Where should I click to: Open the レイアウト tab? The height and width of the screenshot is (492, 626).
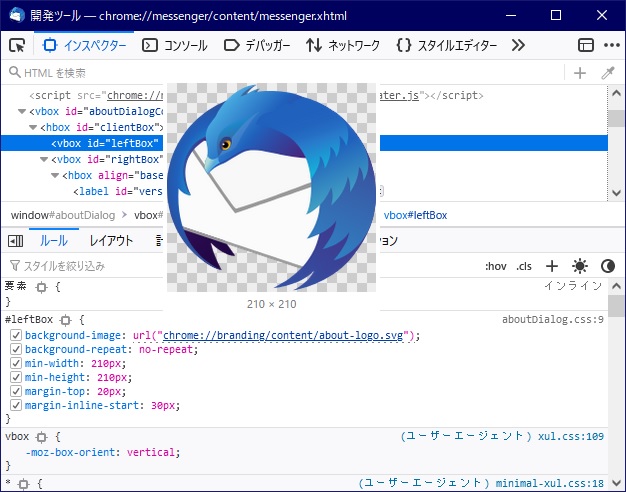111,241
